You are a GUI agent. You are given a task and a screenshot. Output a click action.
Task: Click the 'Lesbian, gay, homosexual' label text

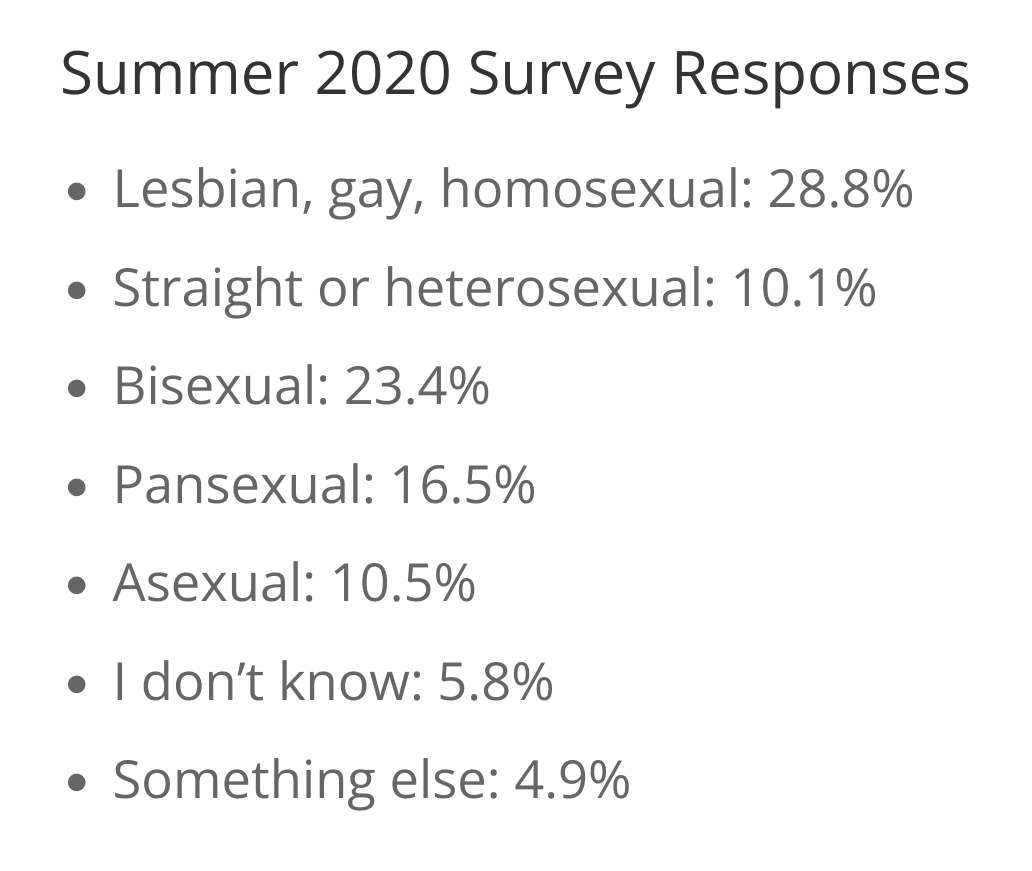(x=431, y=190)
